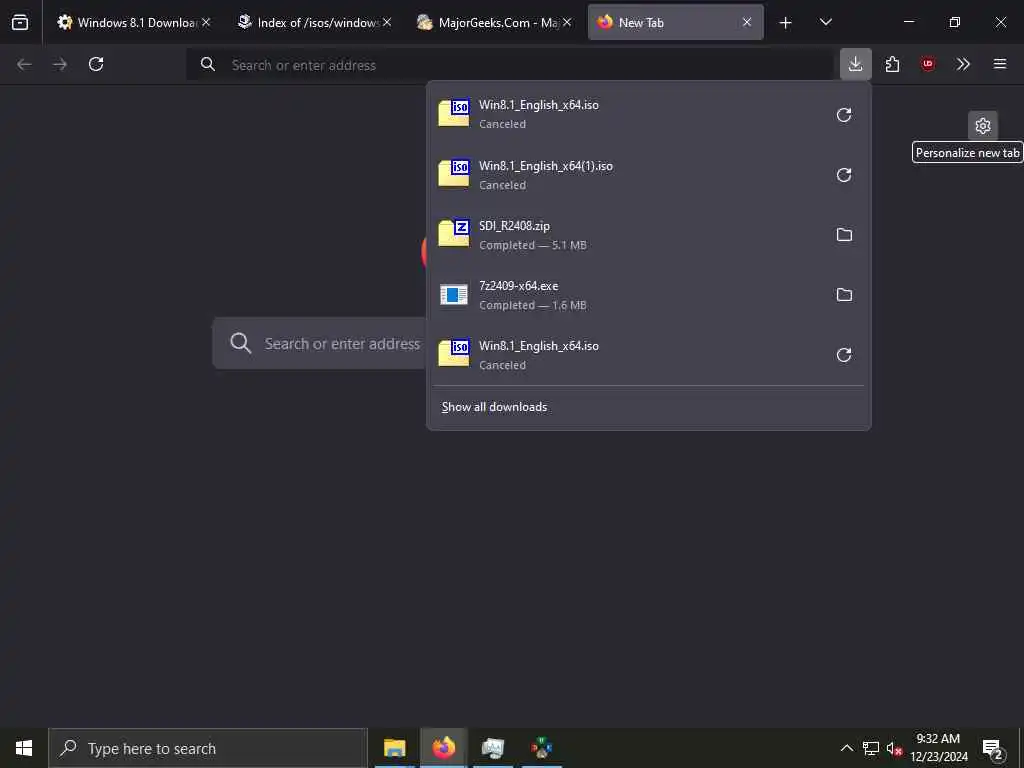Image resolution: width=1024 pixels, height=768 pixels.
Task: Go forward with the forward arrow
Action: pyautogui.click(x=60, y=64)
